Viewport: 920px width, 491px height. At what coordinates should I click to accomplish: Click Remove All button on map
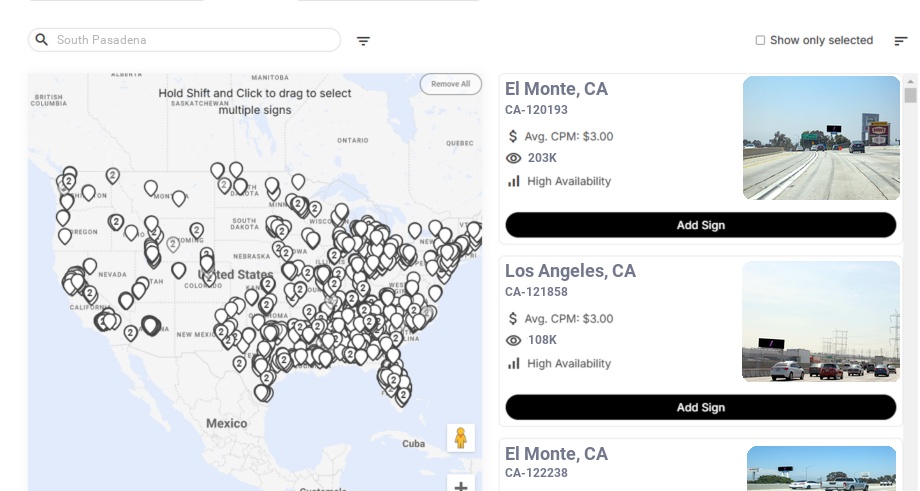click(x=450, y=84)
